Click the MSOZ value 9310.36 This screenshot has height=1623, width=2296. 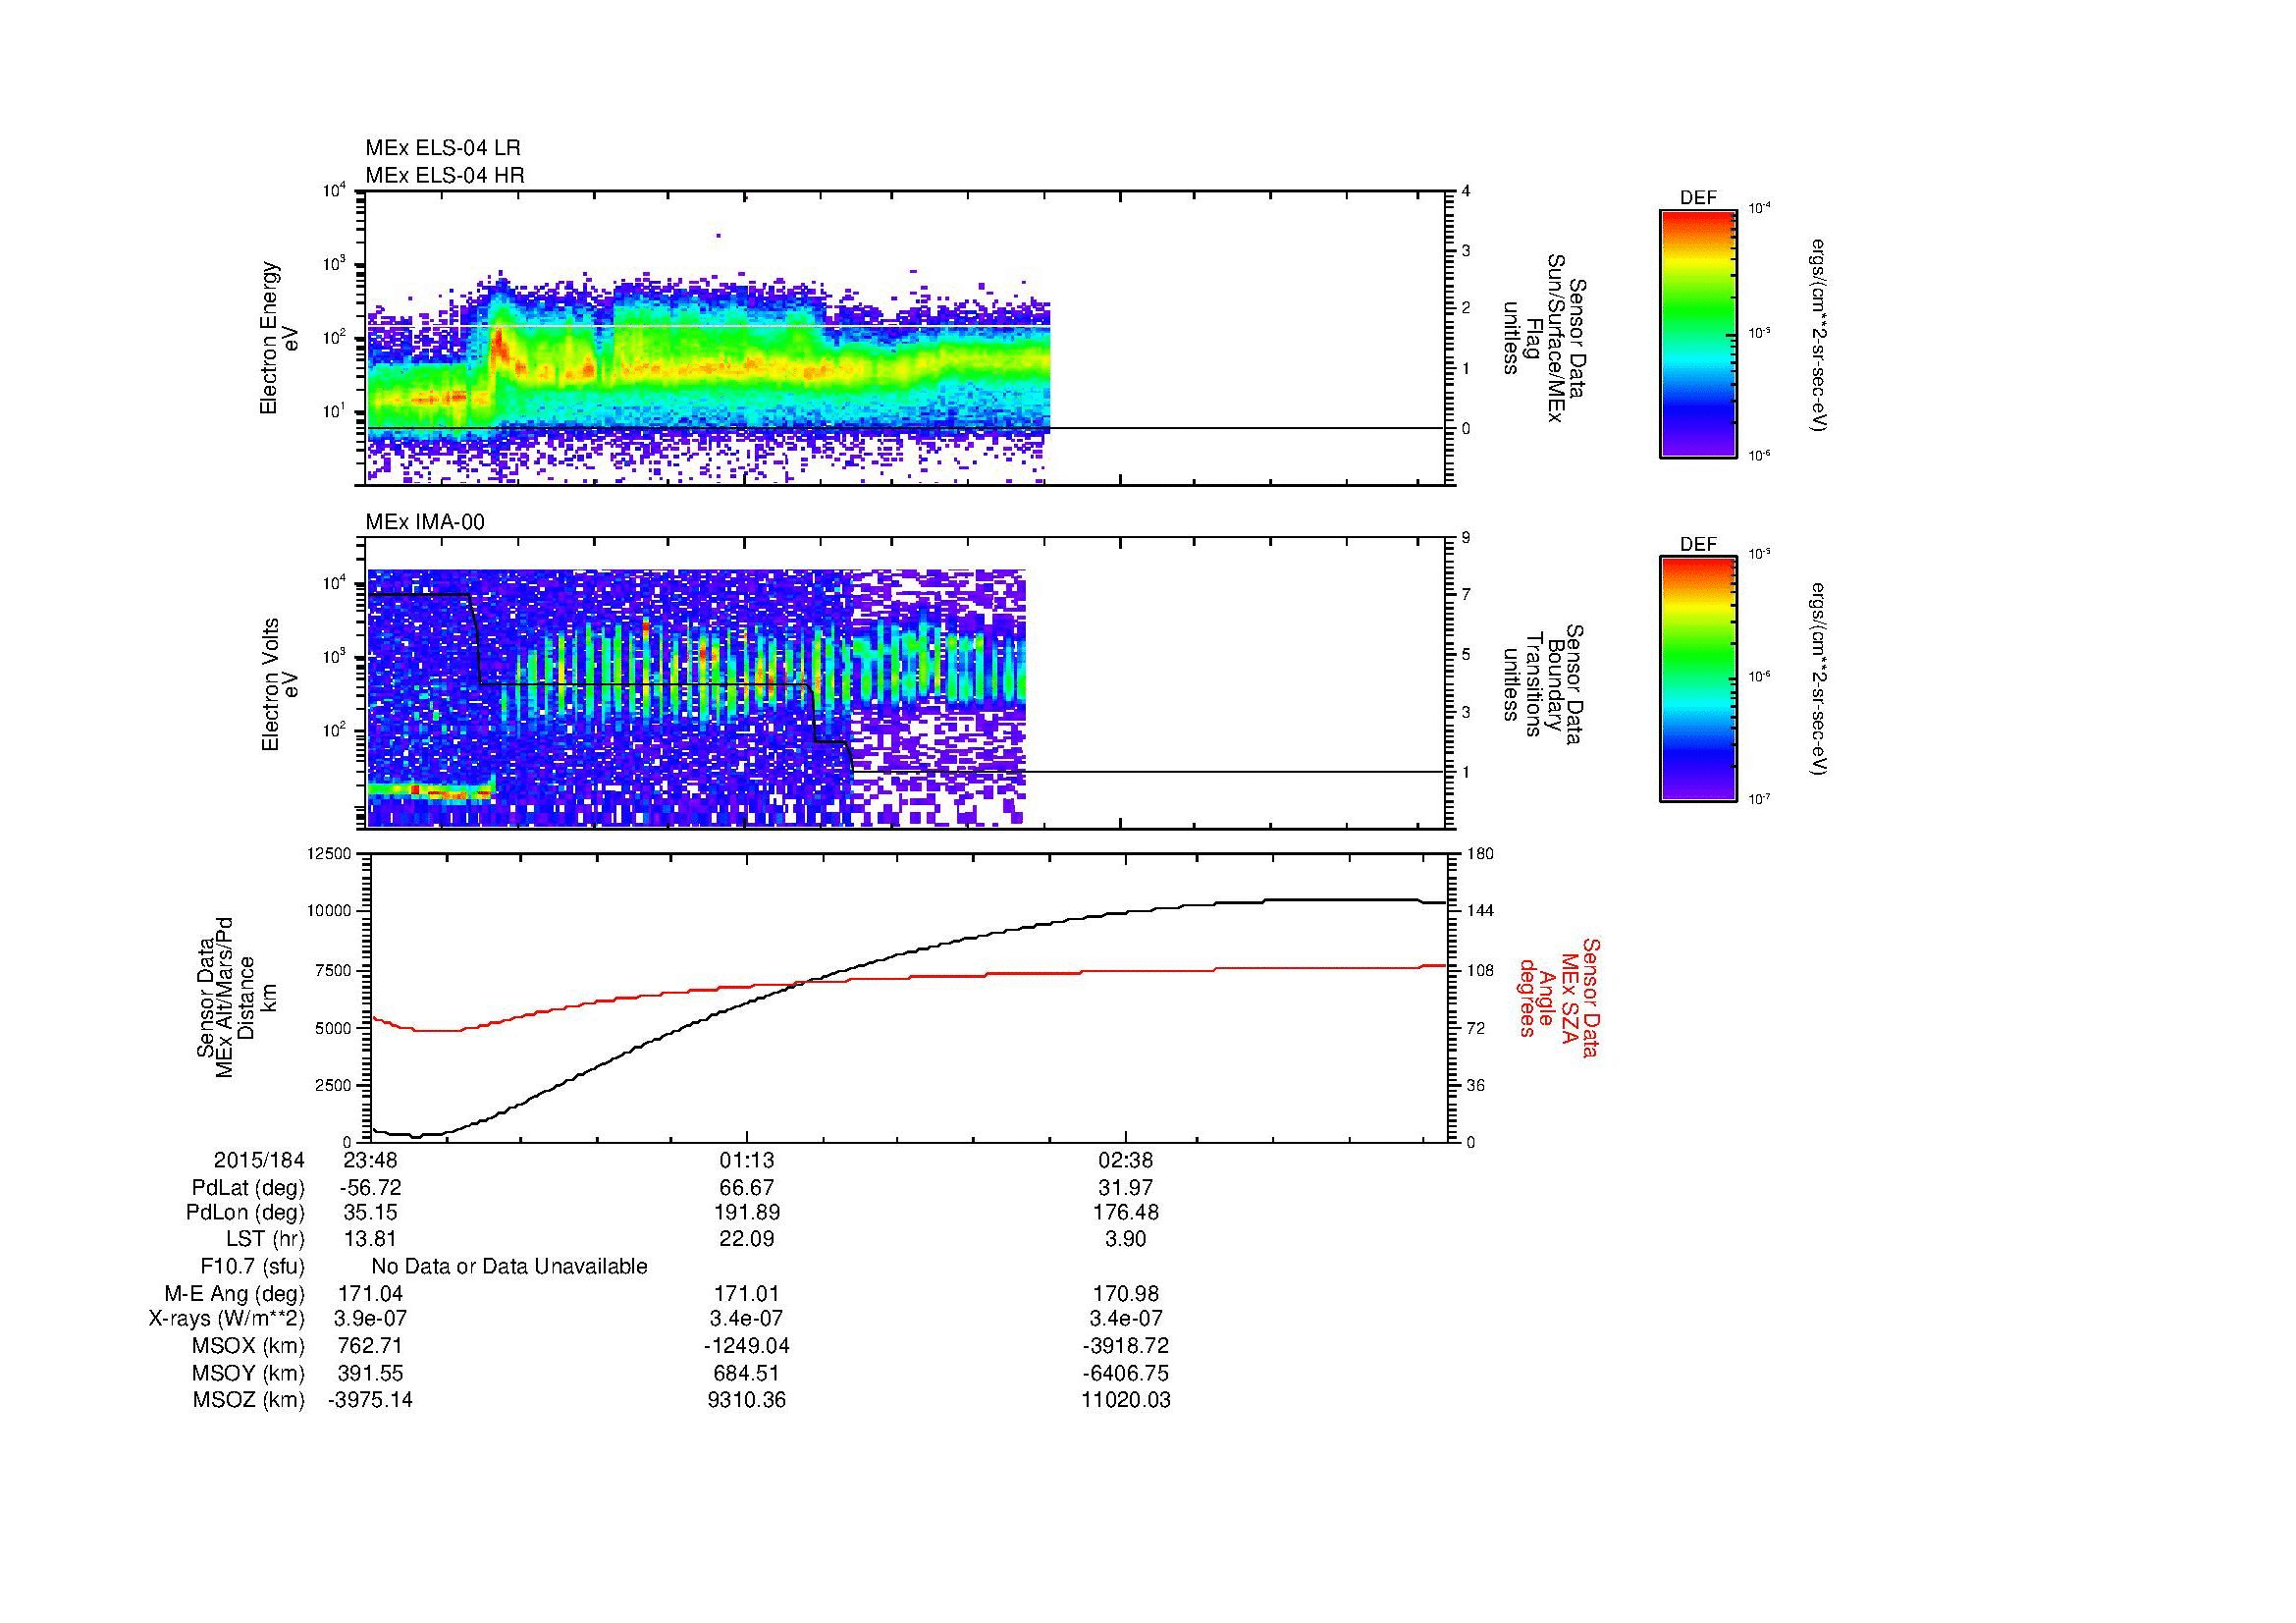point(746,1400)
